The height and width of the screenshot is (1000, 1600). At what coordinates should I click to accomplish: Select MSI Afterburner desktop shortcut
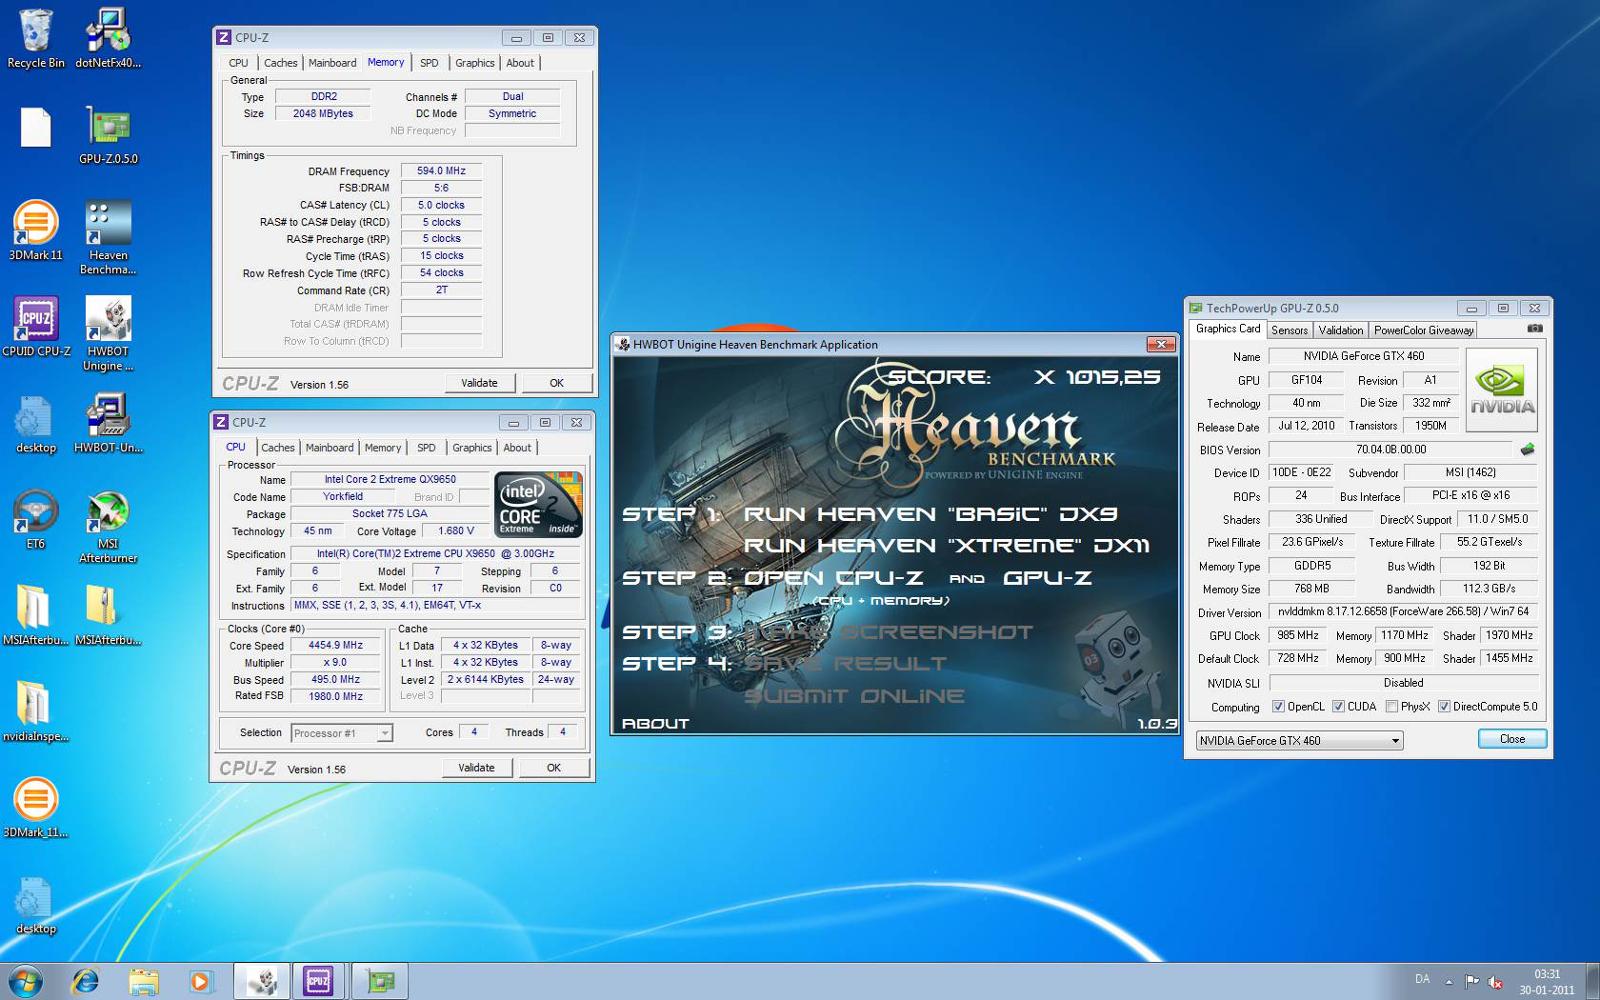click(108, 526)
